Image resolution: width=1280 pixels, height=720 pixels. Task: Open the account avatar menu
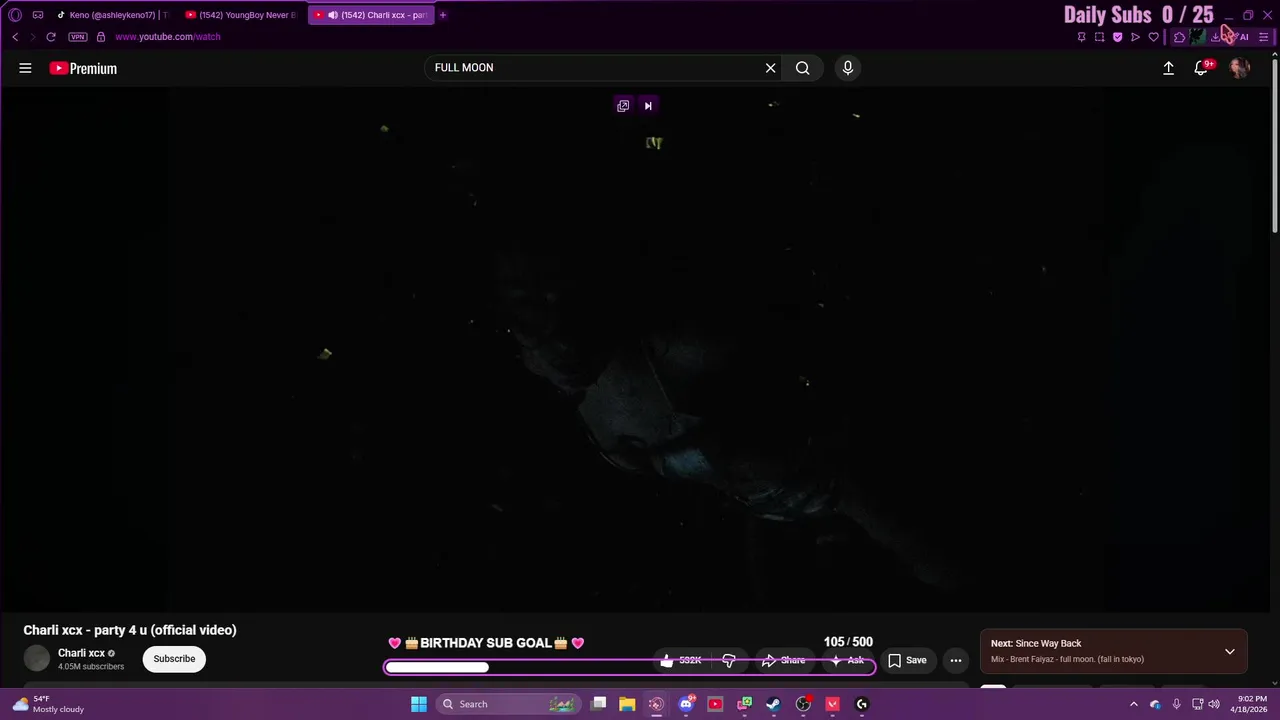[x=1239, y=68]
